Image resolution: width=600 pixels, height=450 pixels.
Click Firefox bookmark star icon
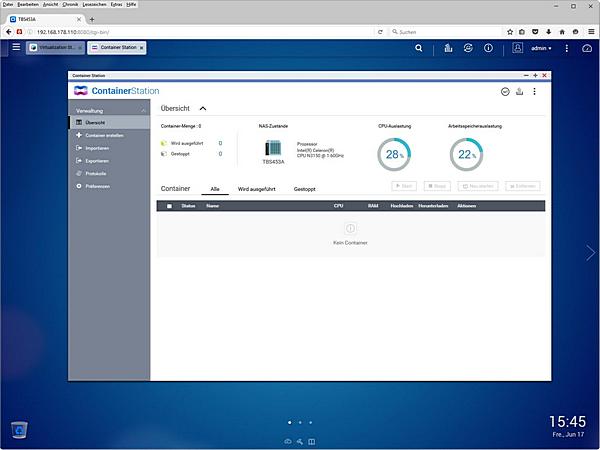click(x=510, y=32)
